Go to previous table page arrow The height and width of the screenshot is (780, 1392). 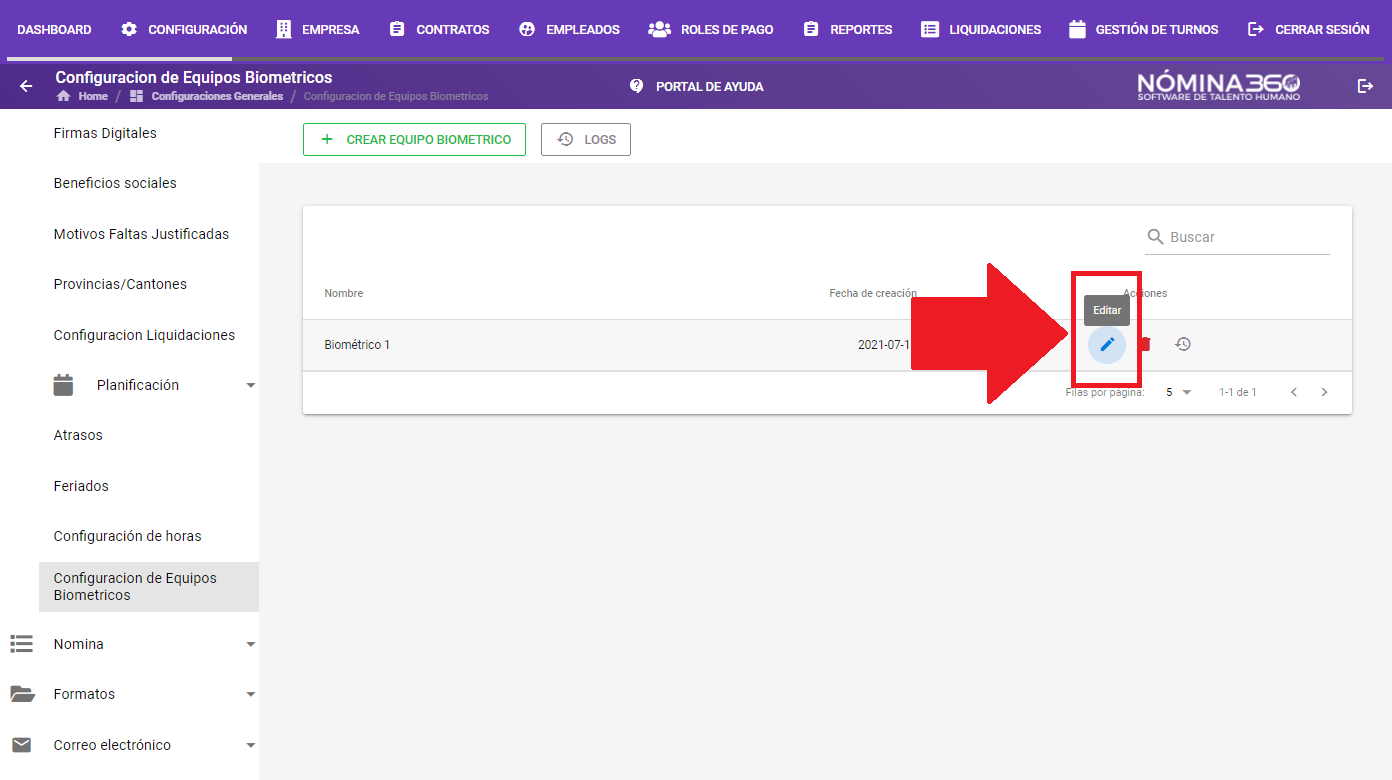pyautogui.click(x=1294, y=392)
